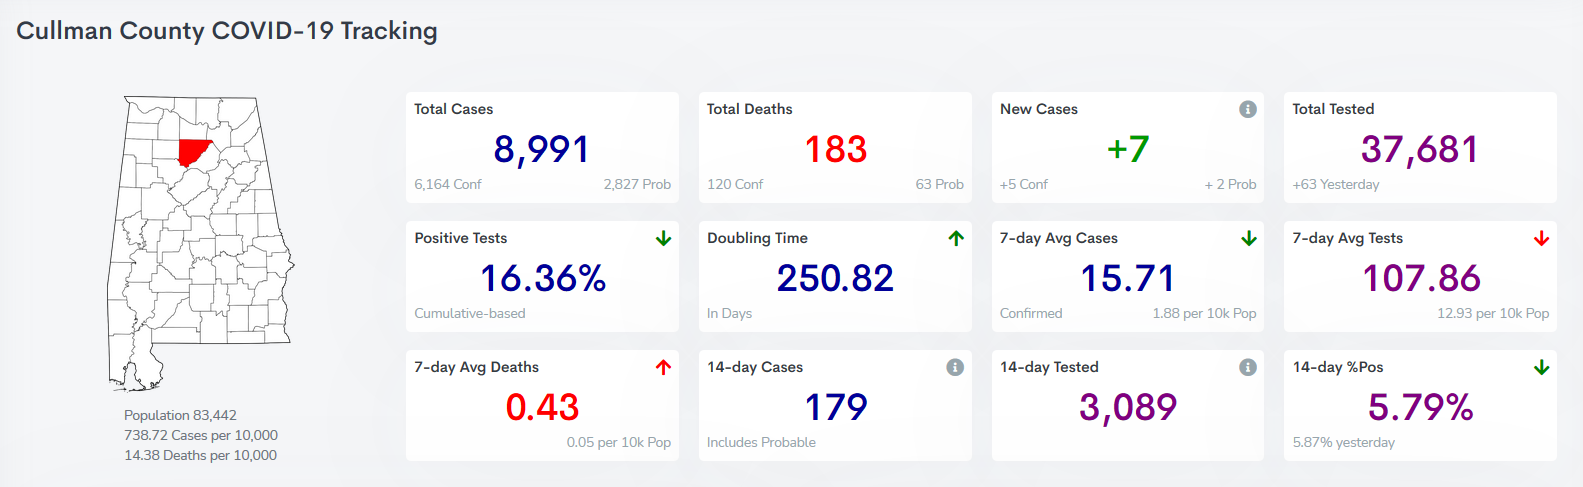Screen dimensions: 1583x487
Task: Click the 5.79% 14-day positivity value
Action: [1420, 407]
